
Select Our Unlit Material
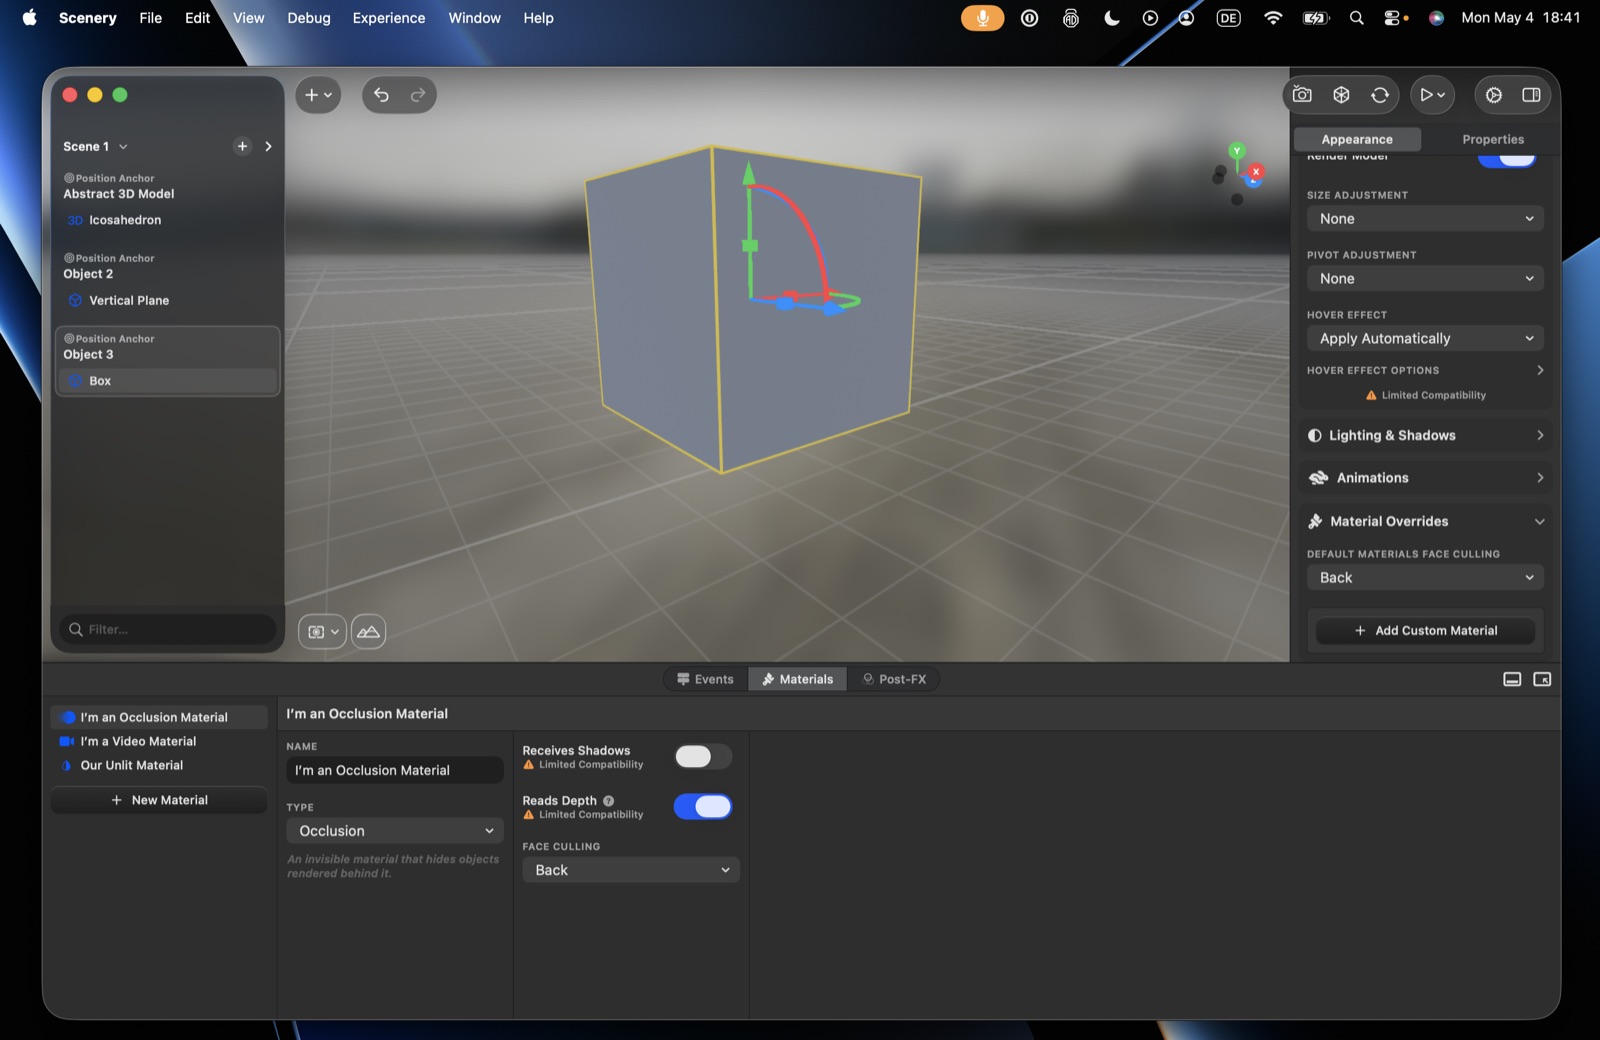coord(159,765)
